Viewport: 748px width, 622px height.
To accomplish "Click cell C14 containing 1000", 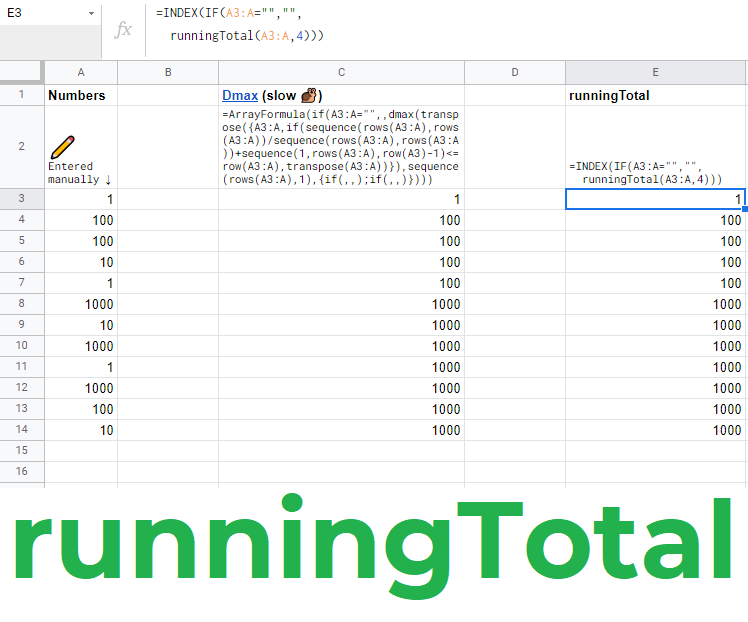I will tap(342, 430).
